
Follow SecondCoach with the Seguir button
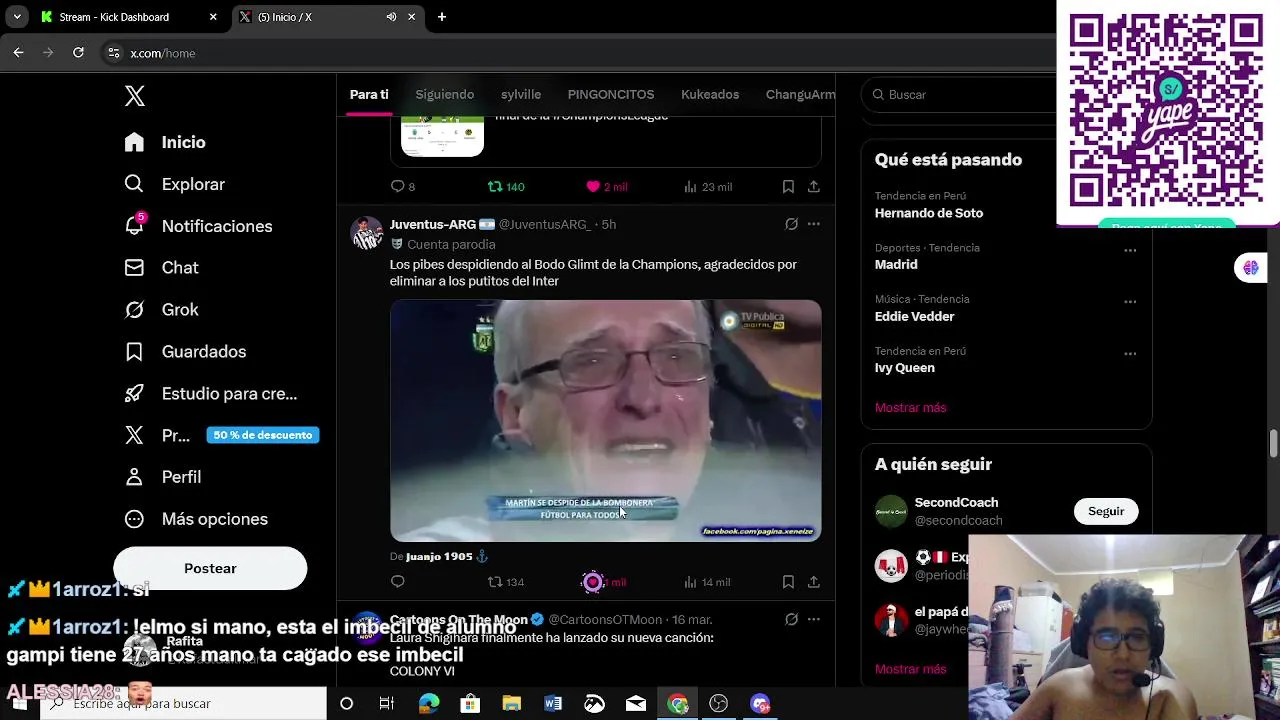[1106, 511]
